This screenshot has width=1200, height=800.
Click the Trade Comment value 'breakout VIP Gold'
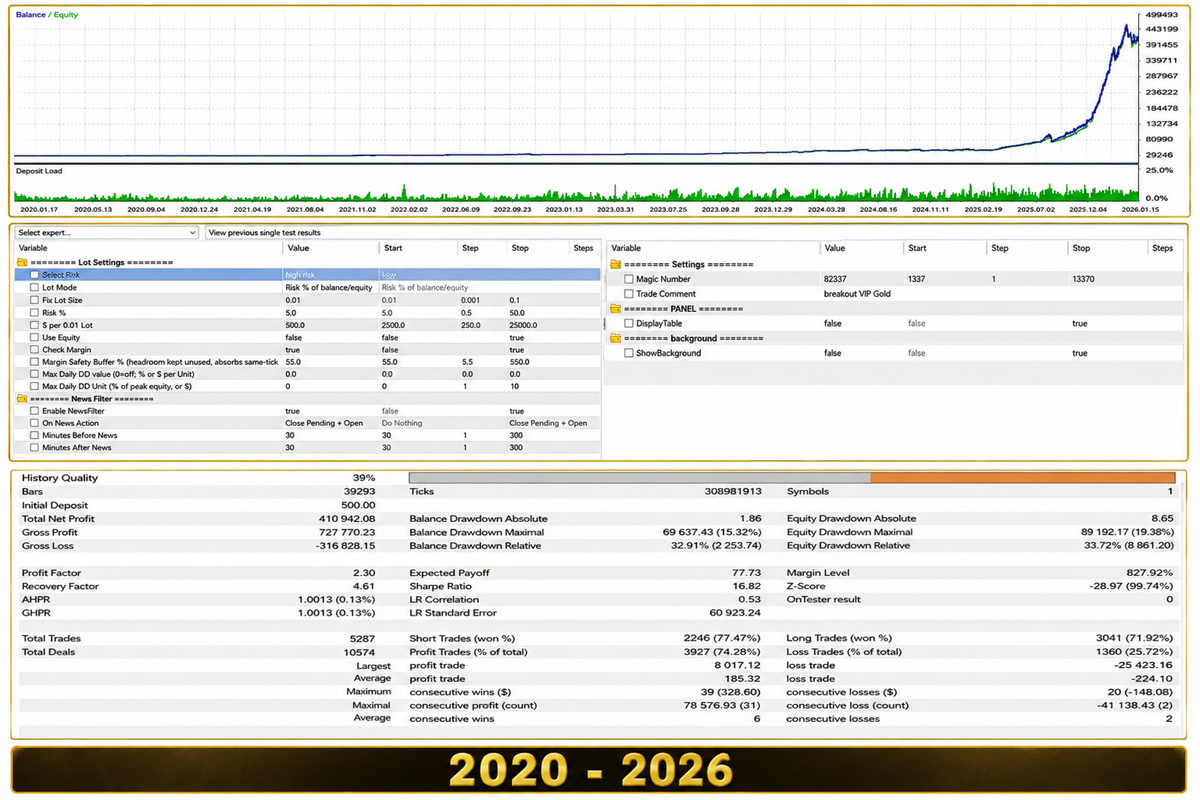point(857,294)
